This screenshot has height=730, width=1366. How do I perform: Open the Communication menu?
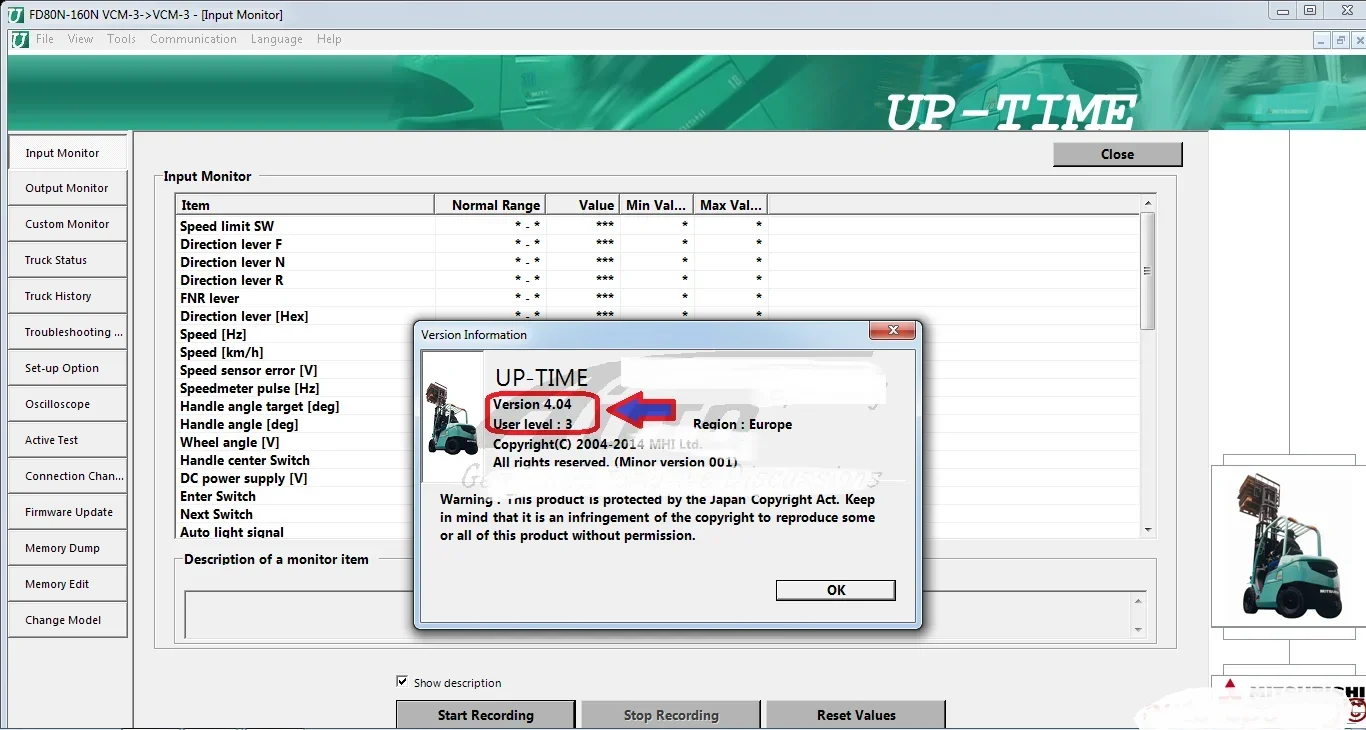click(x=193, y=40)
